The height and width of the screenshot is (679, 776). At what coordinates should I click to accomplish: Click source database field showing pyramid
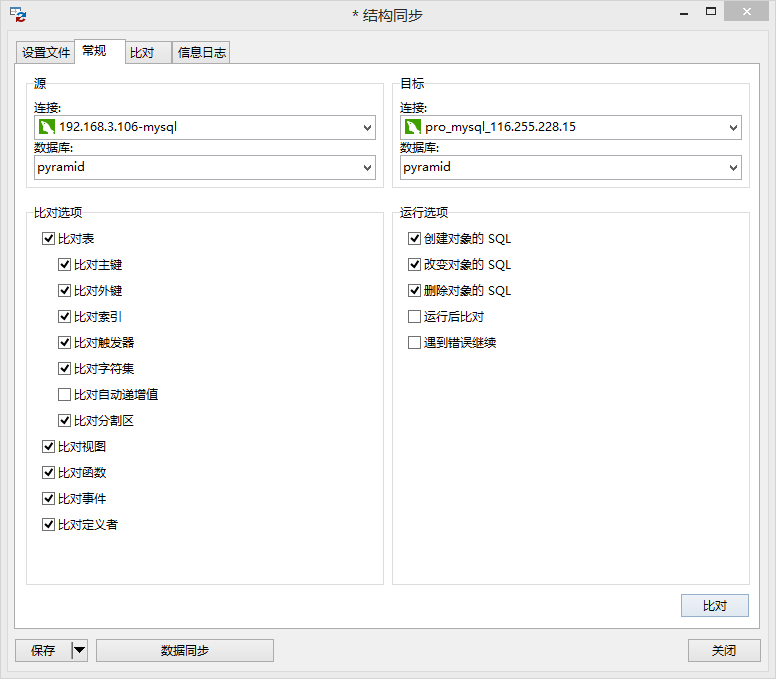(x=205, y=168)
